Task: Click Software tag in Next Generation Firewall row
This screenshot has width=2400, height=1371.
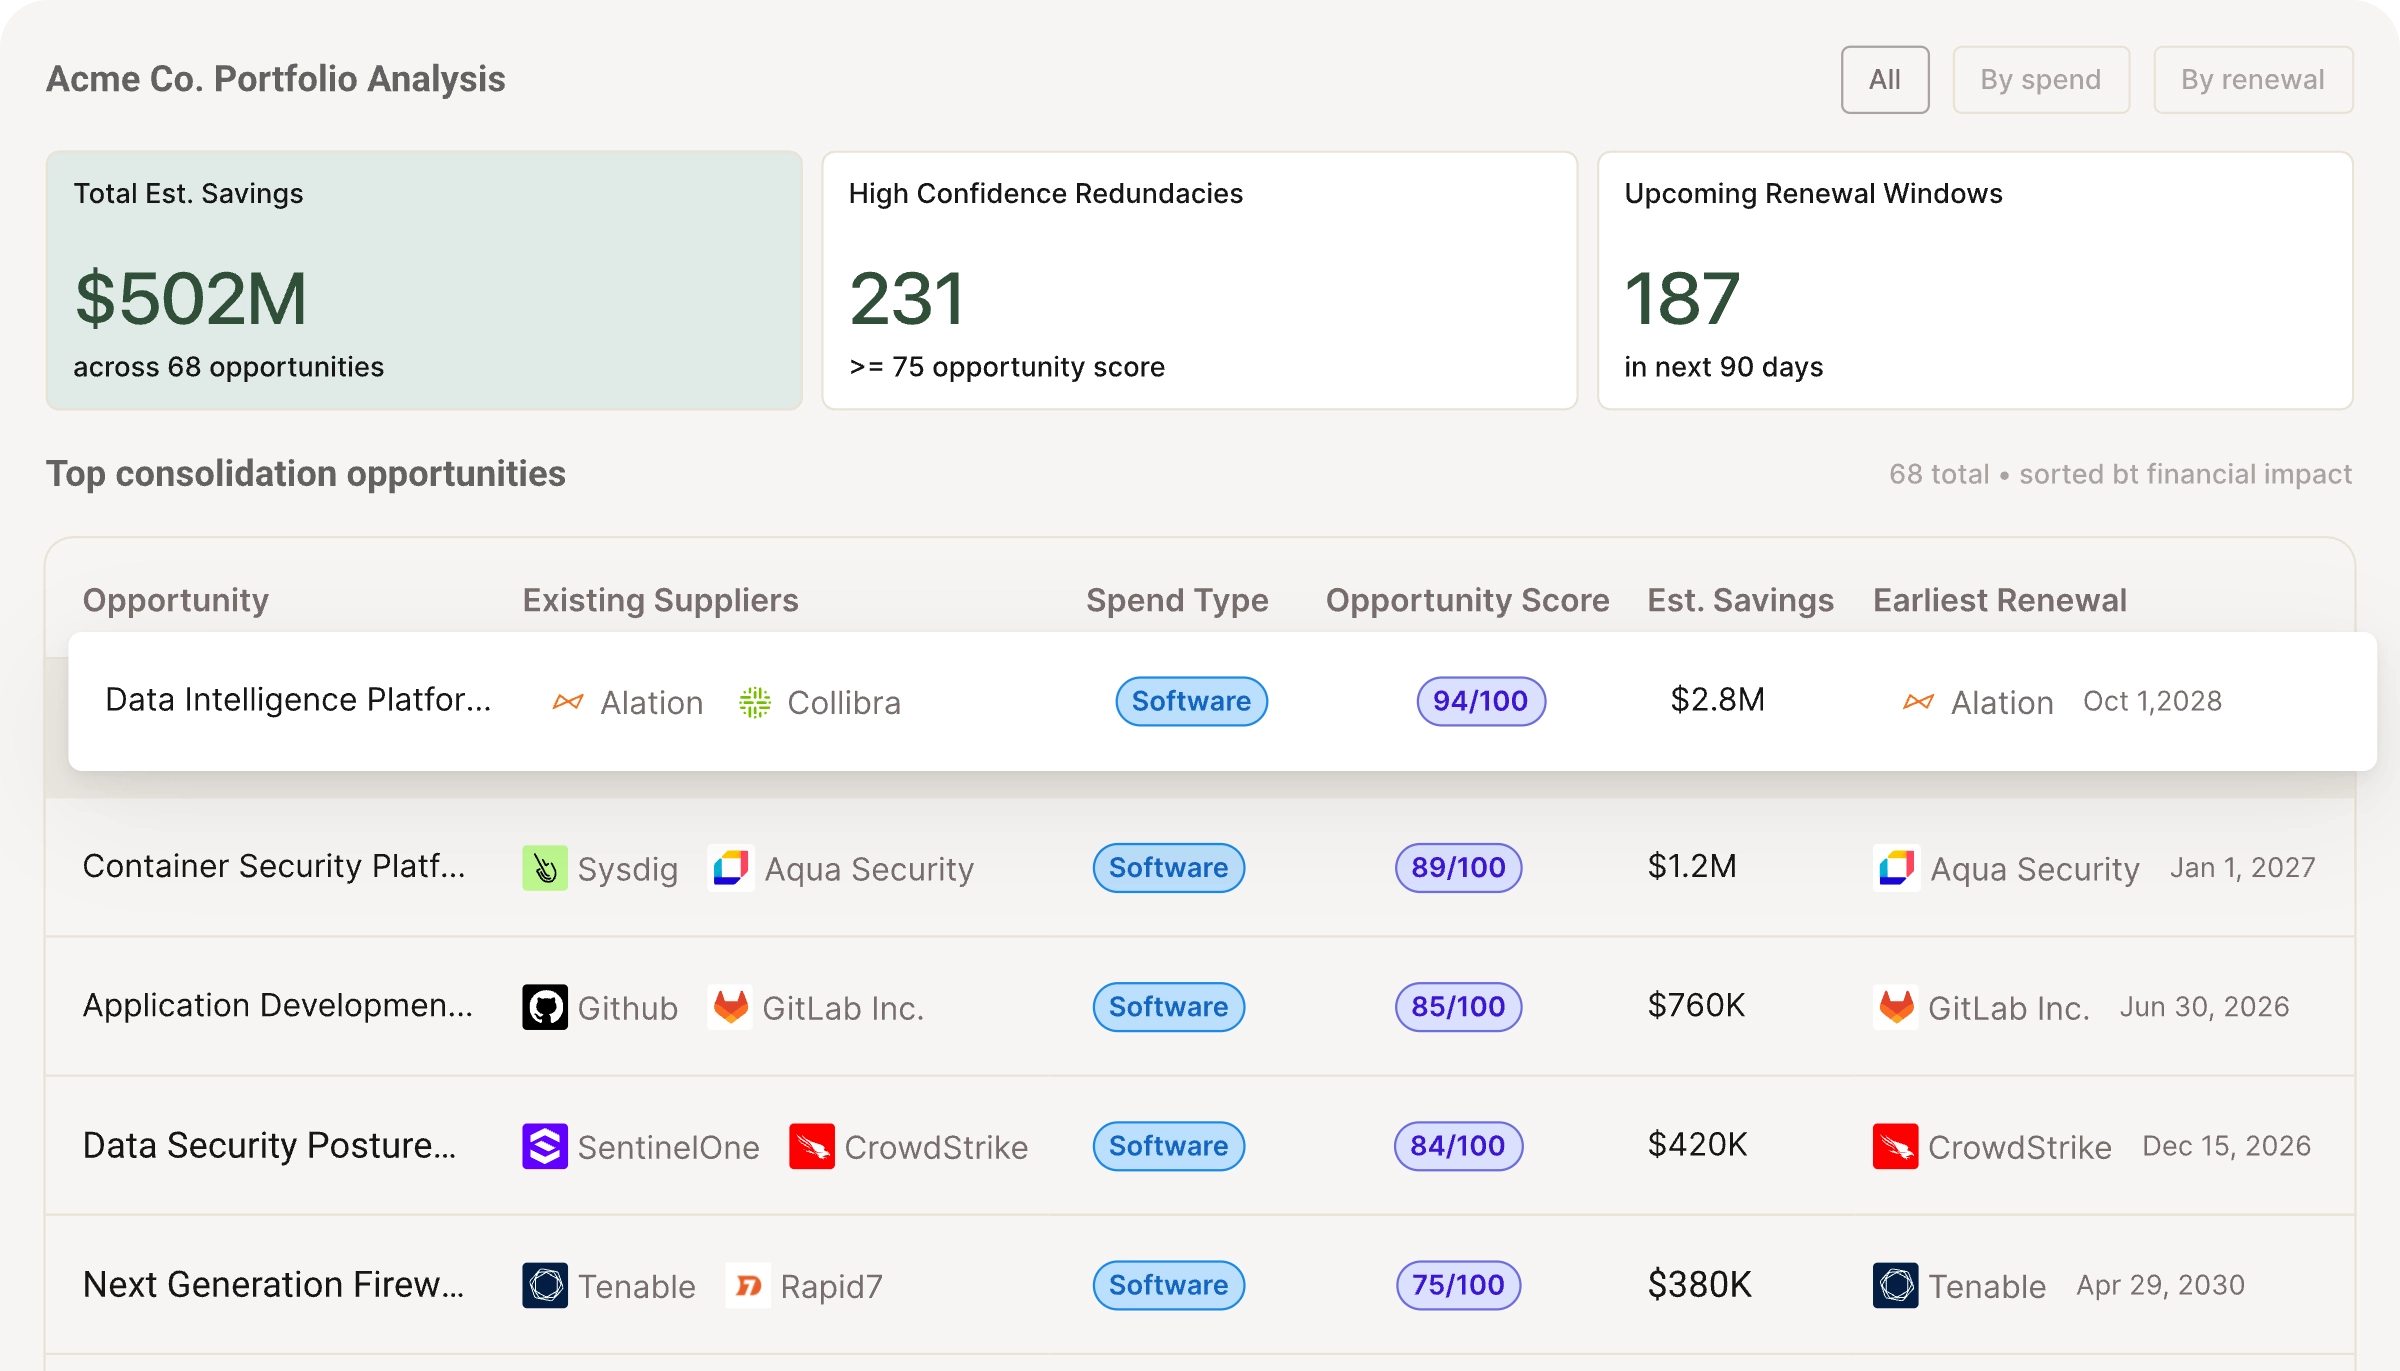Action: pos(1168,1285)
